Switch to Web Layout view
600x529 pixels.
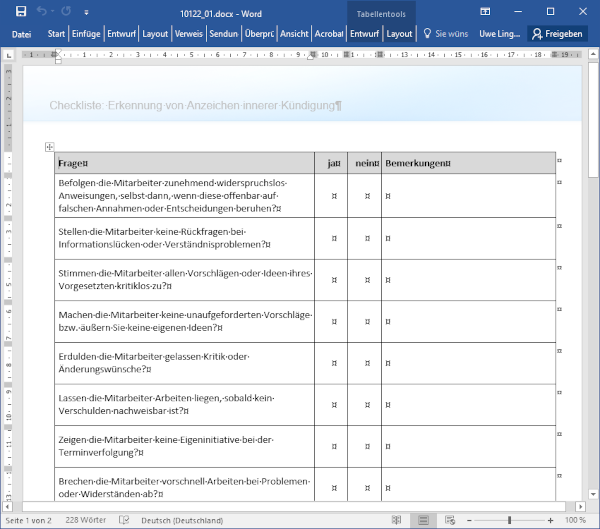(x=448, y=520)
